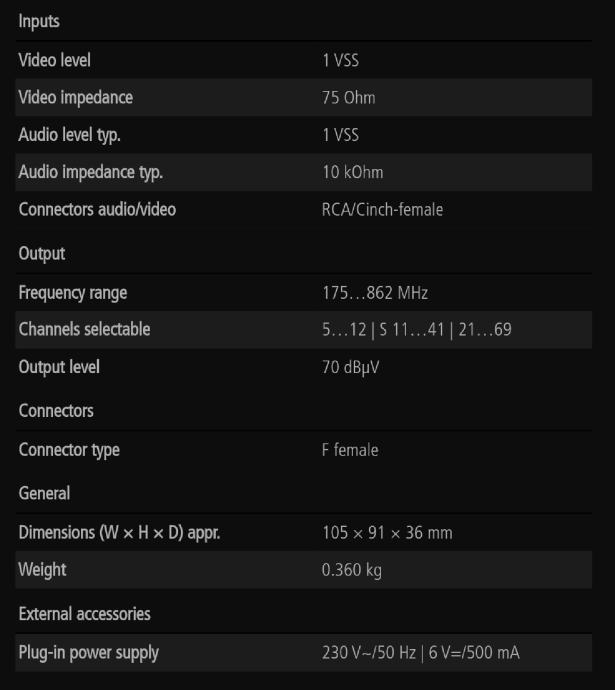This screenshot has width=615, height=690.
Task: Select the Plug-in power supply label
Action: pyautogui.click(x=88, y=653)
